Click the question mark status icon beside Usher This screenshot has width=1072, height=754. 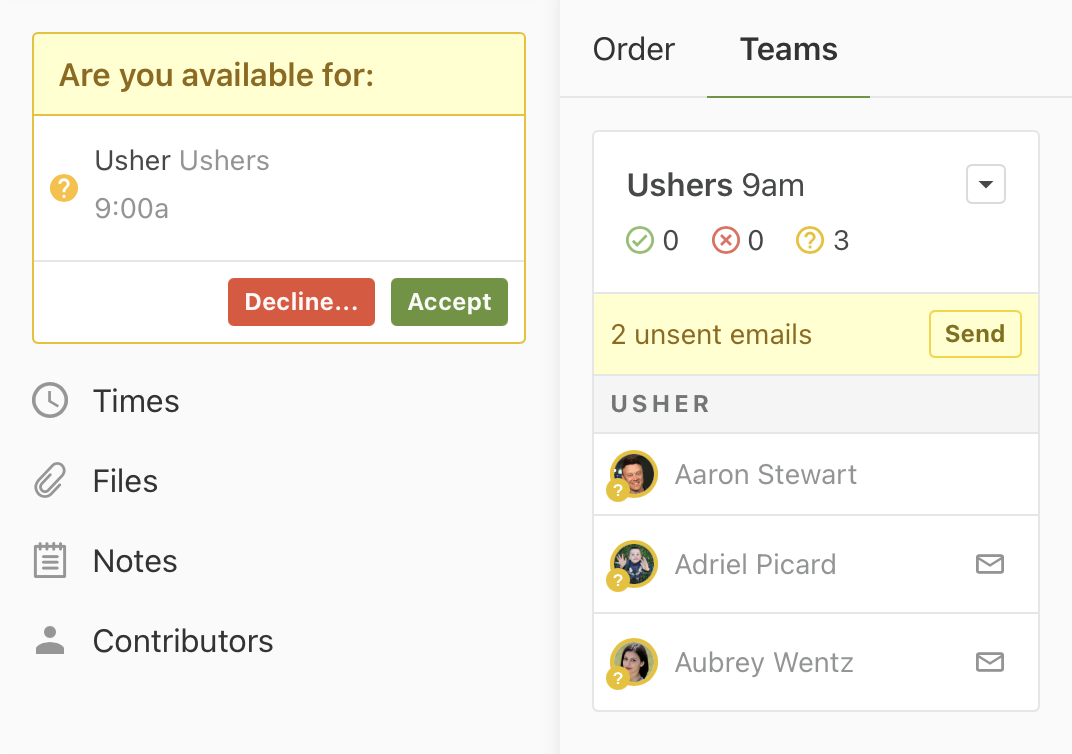click(x=64, y=187)
